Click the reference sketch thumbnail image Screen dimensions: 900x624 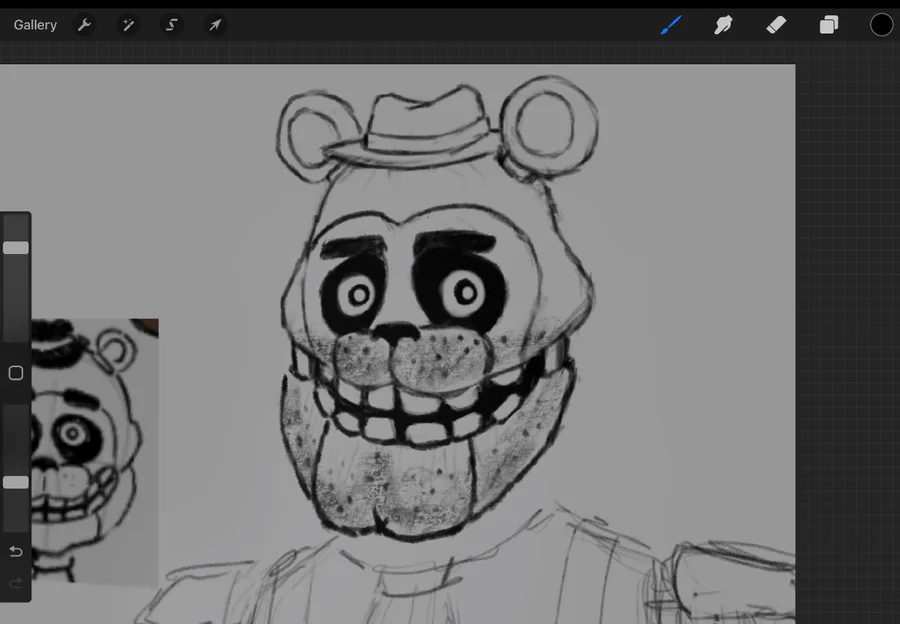click(95, 452)
